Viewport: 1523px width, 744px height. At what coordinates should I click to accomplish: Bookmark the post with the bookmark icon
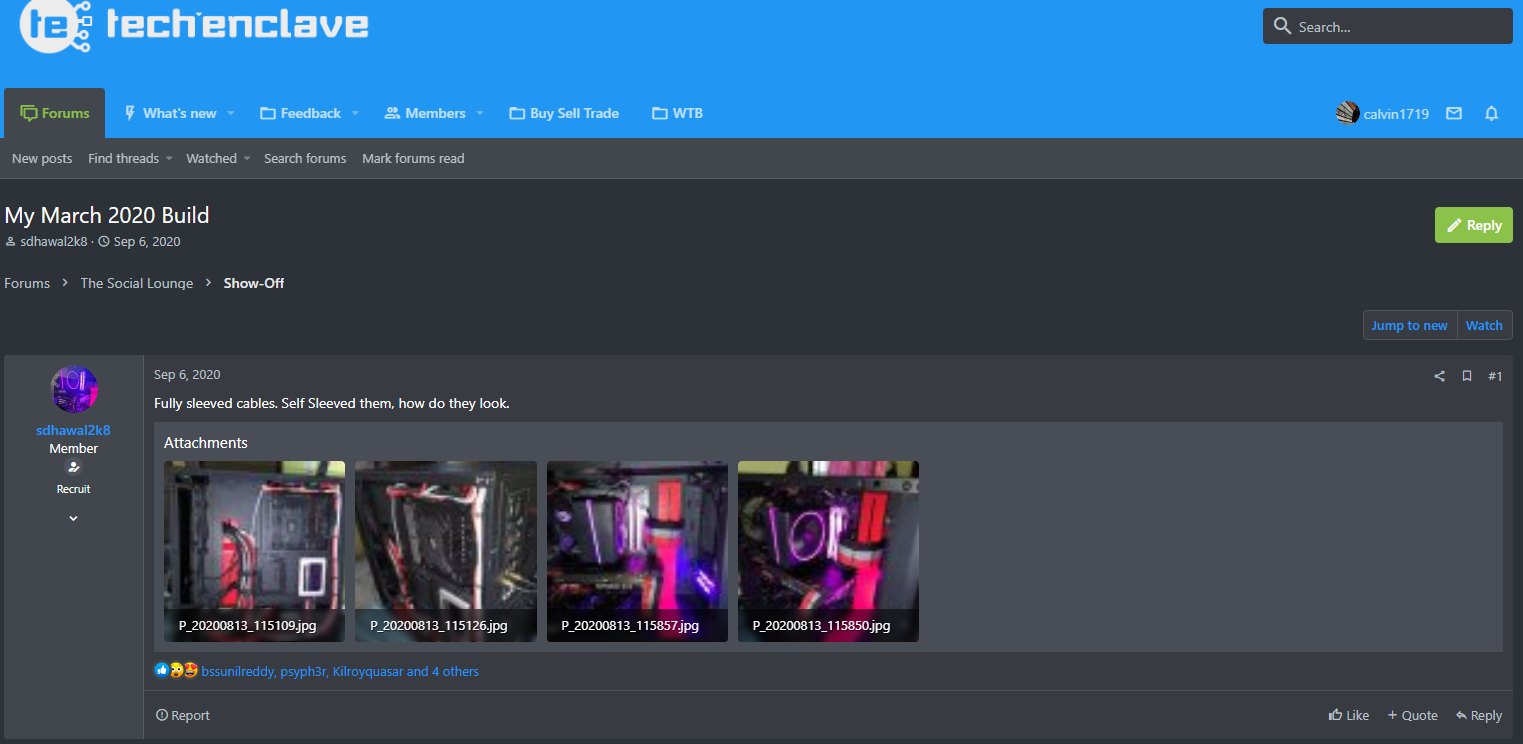(1467, 376)
